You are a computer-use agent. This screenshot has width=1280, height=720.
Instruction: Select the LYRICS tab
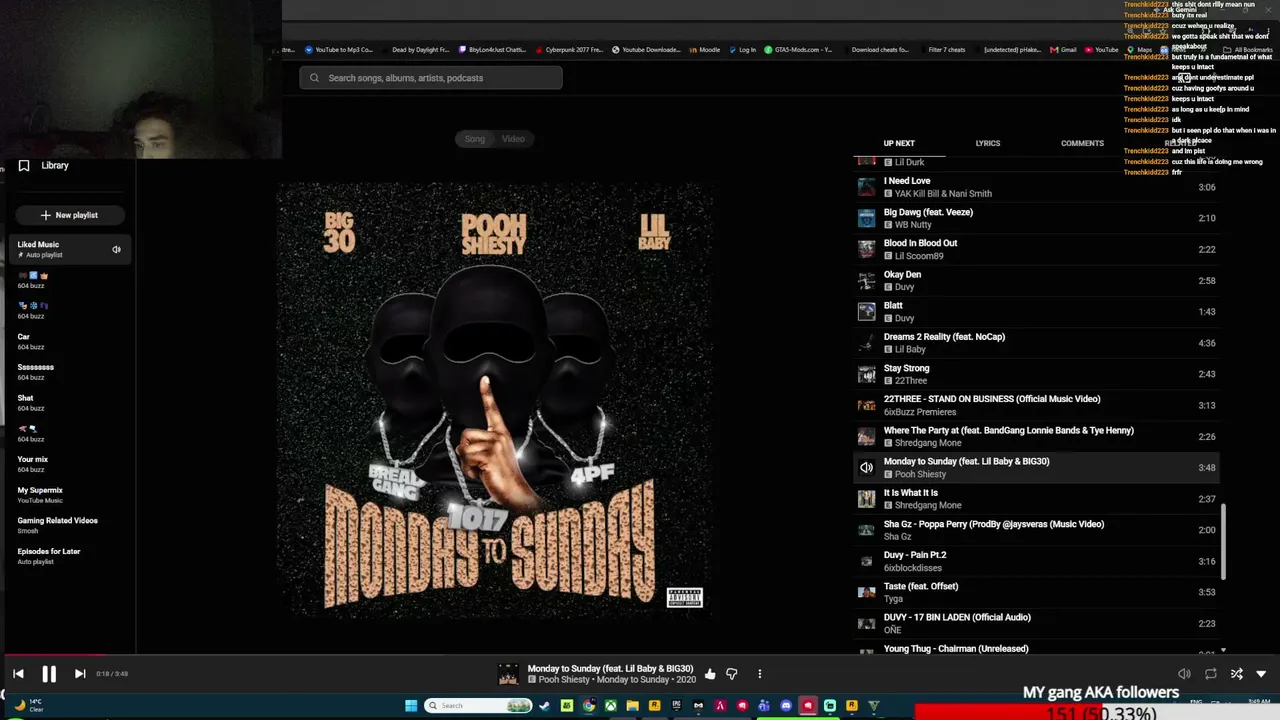point(988,143)
